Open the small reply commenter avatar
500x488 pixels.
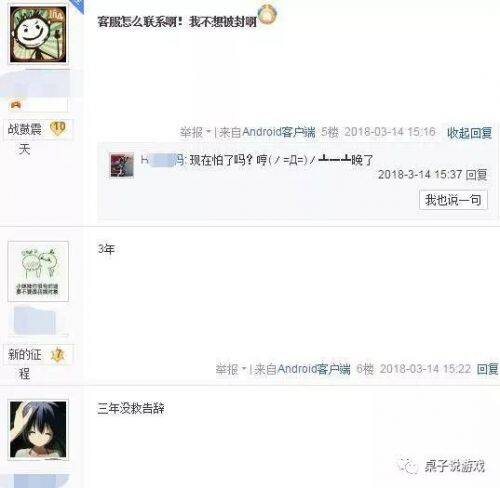click(122, 165)
